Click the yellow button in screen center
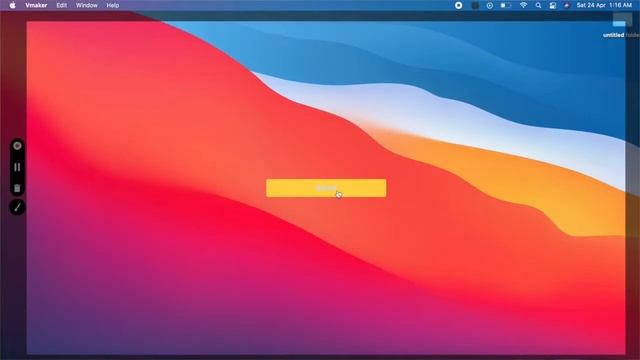640x360 pixels. 326,188
